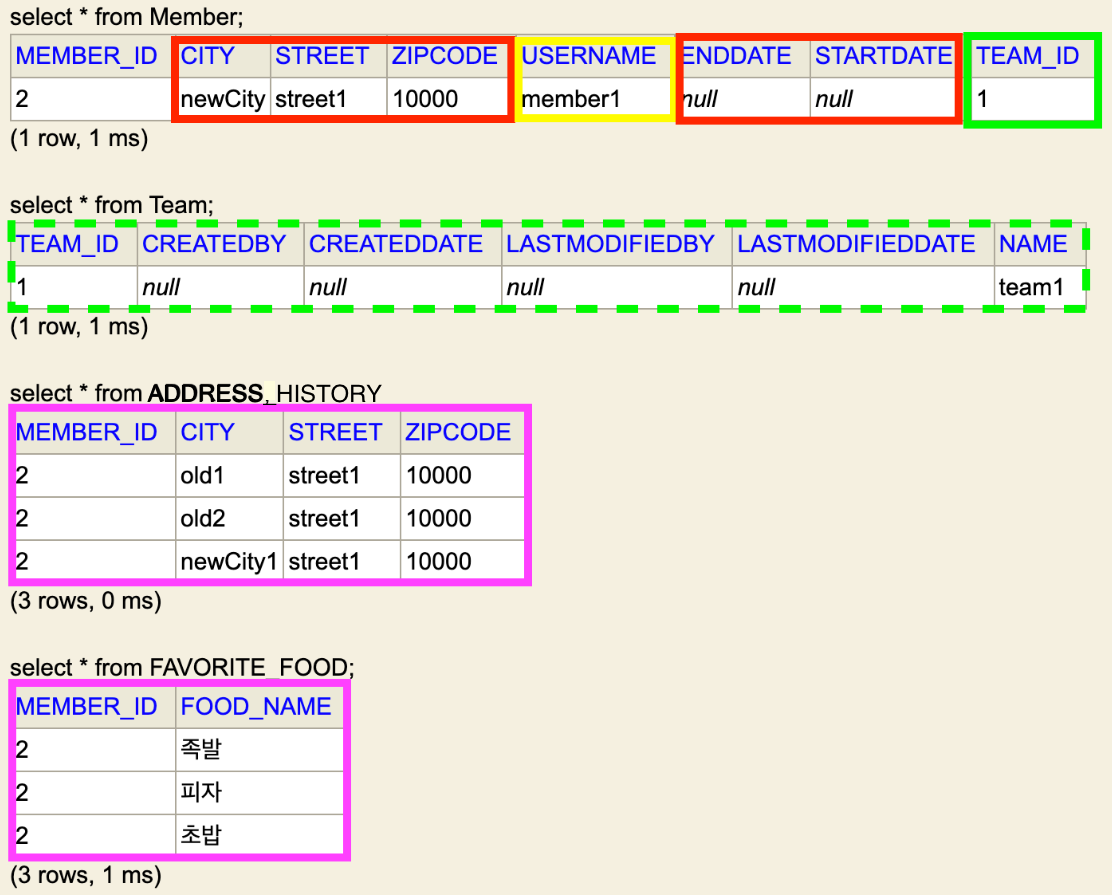
Task: Select ZIPCODE header in Member table
Action: point(445,55)
